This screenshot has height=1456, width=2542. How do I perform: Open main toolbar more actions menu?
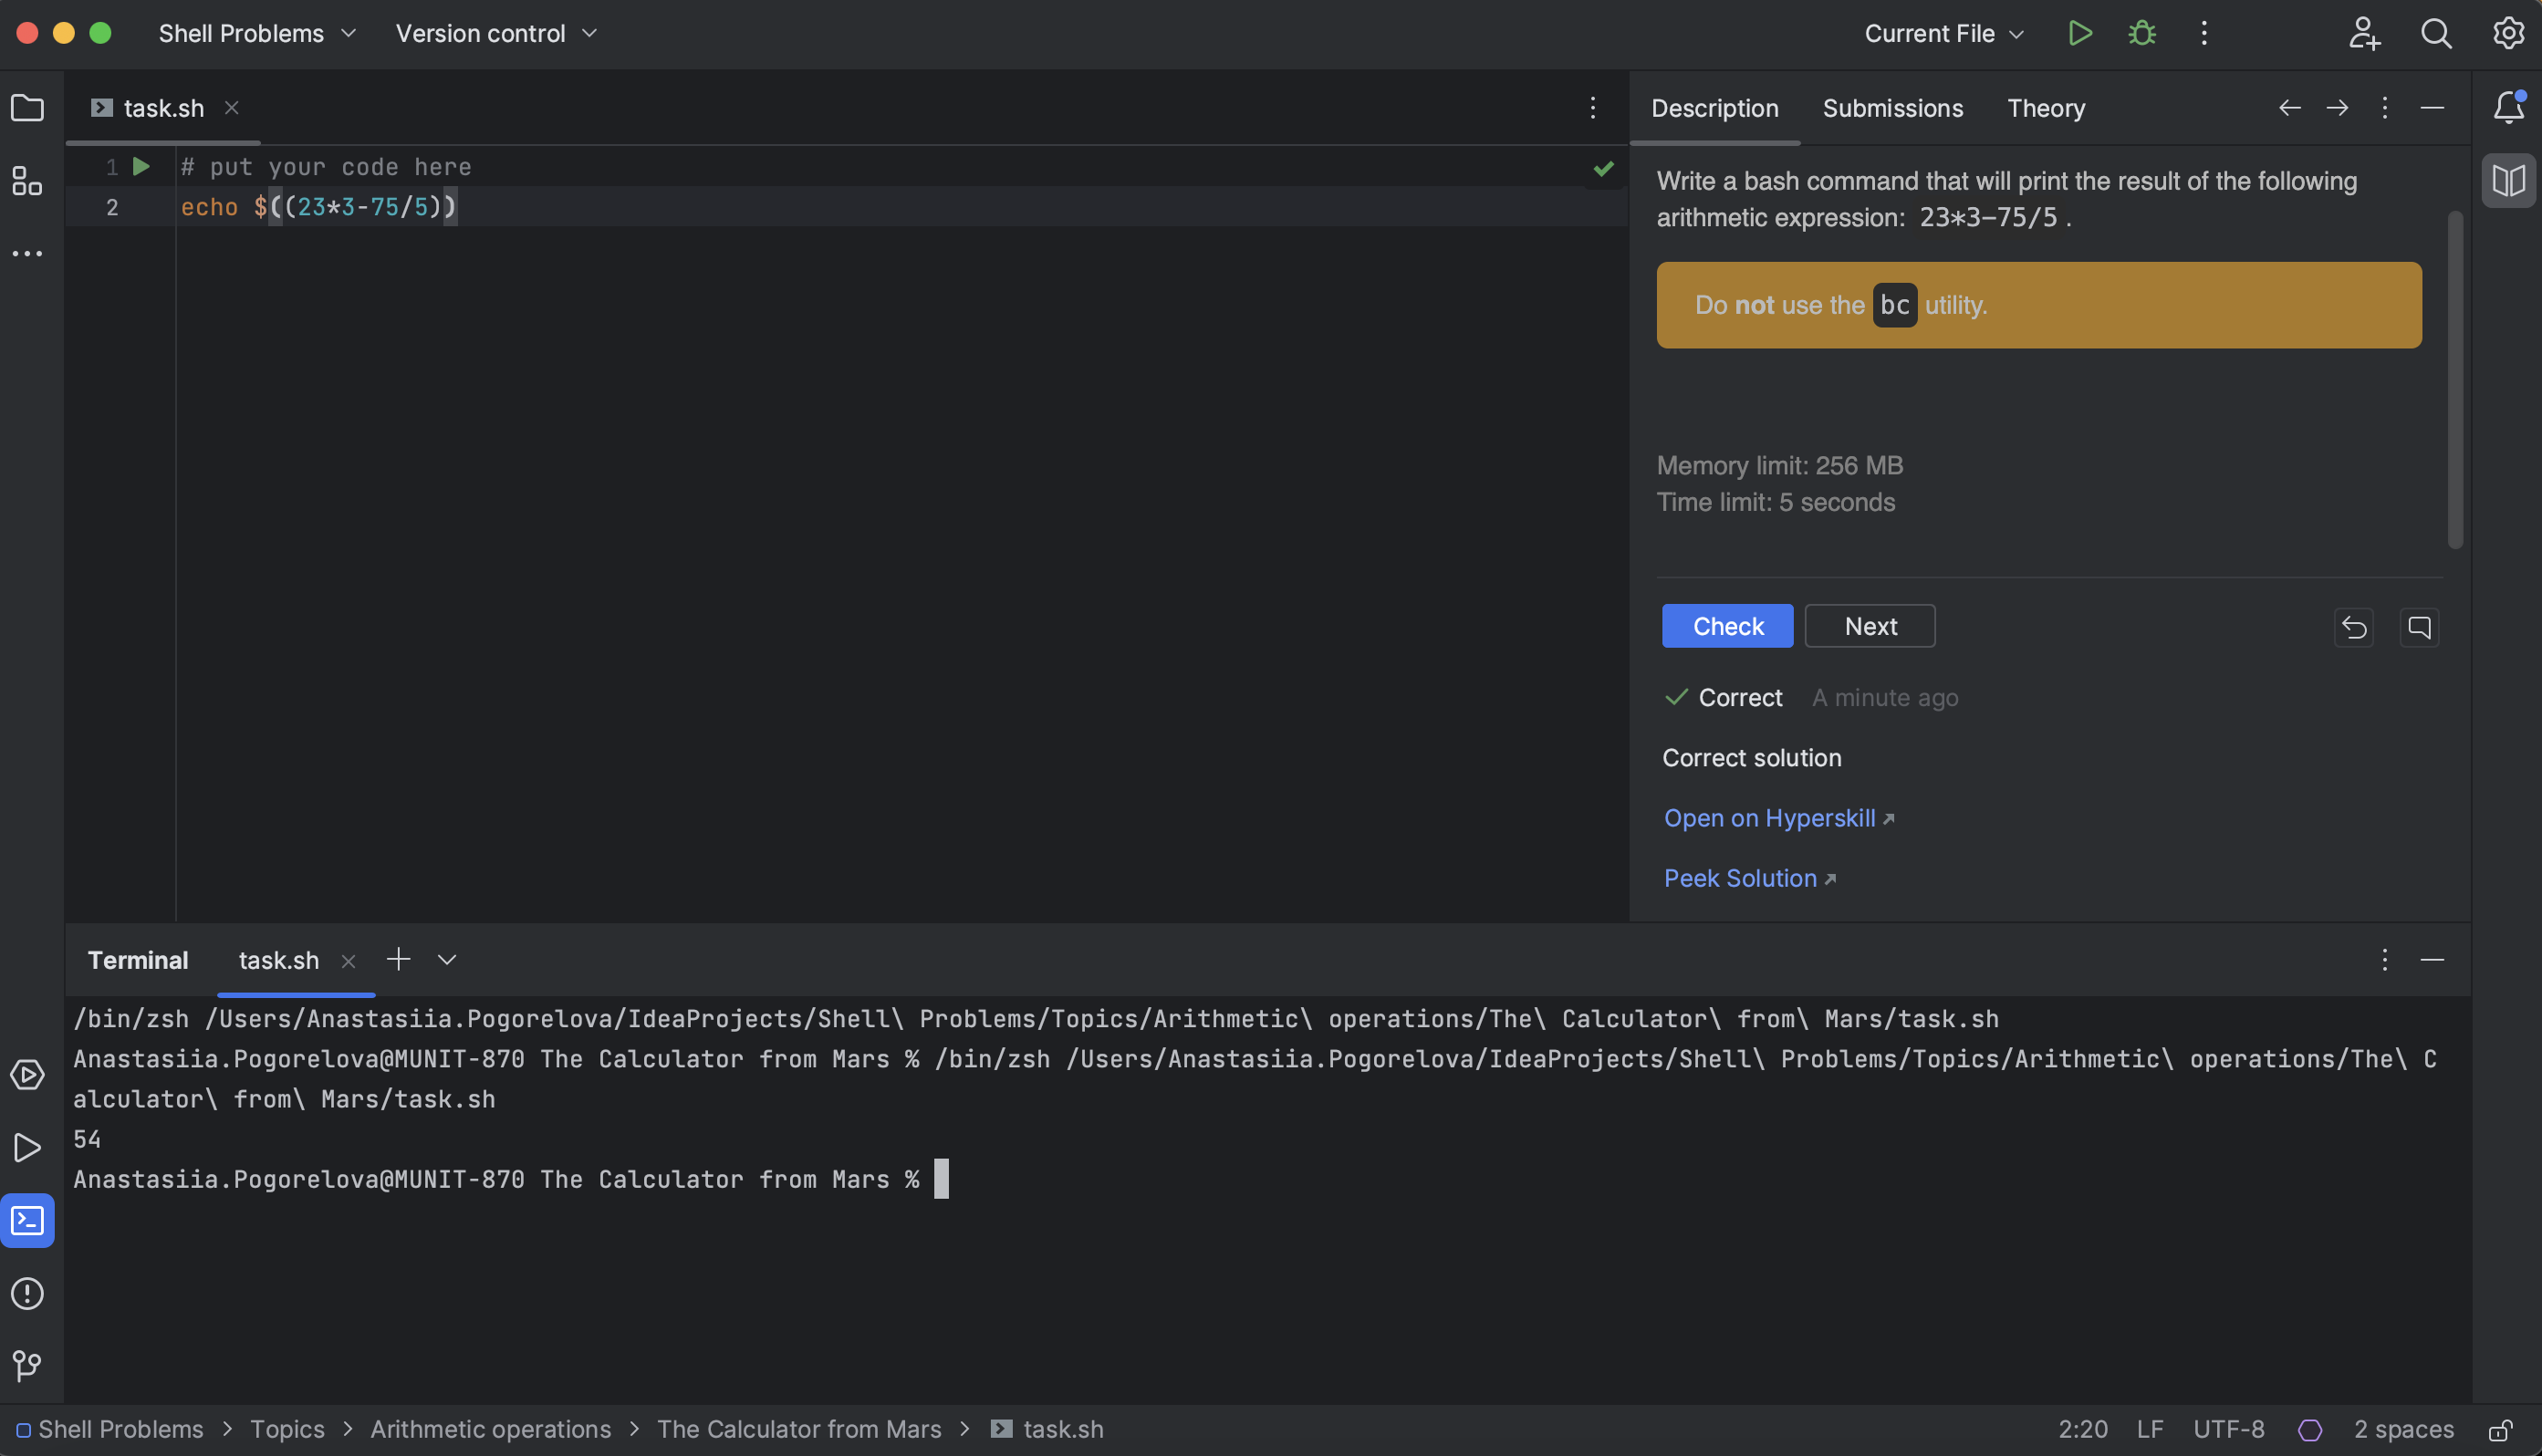pyautogui.click(x=2204, y=33)
